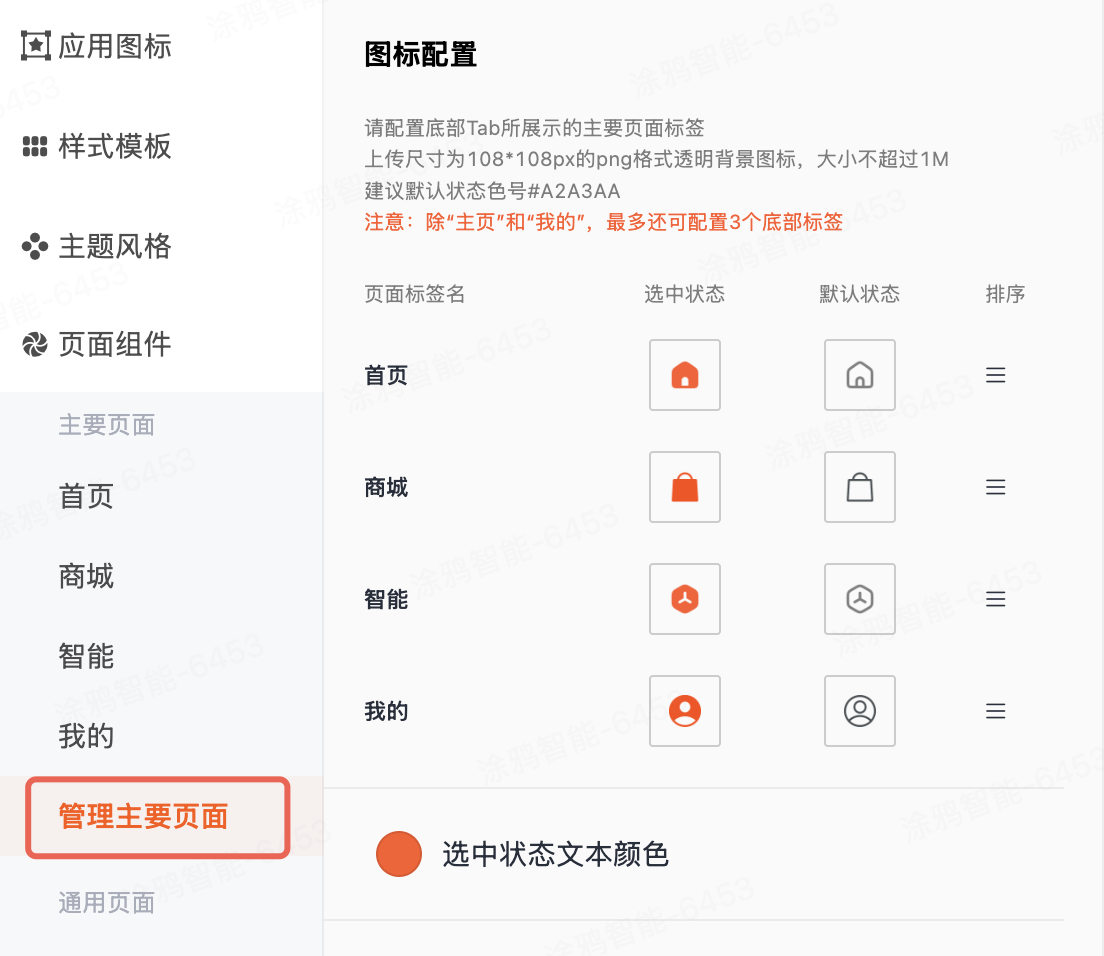The height and width of the screenshot is (956, 1104).
Task: Click the pinwheel icon beside 页面组件
Action: click(x=33, y=344)
